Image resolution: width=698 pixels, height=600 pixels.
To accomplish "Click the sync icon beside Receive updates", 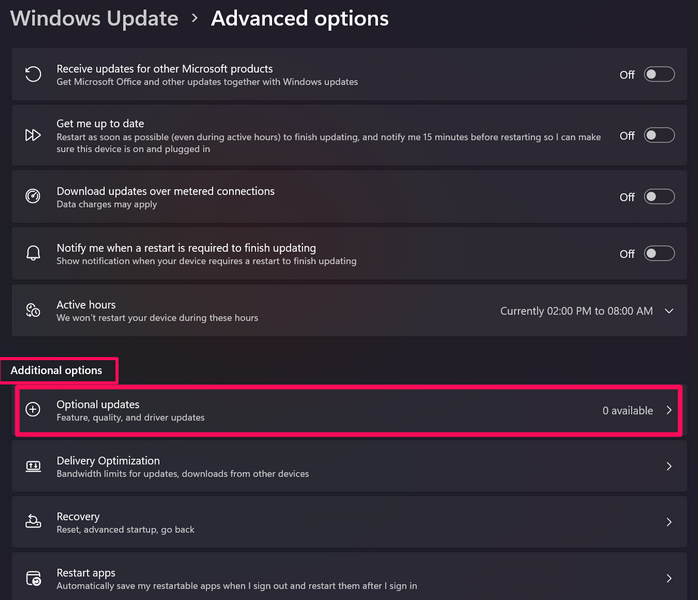I will click(33, 75).
